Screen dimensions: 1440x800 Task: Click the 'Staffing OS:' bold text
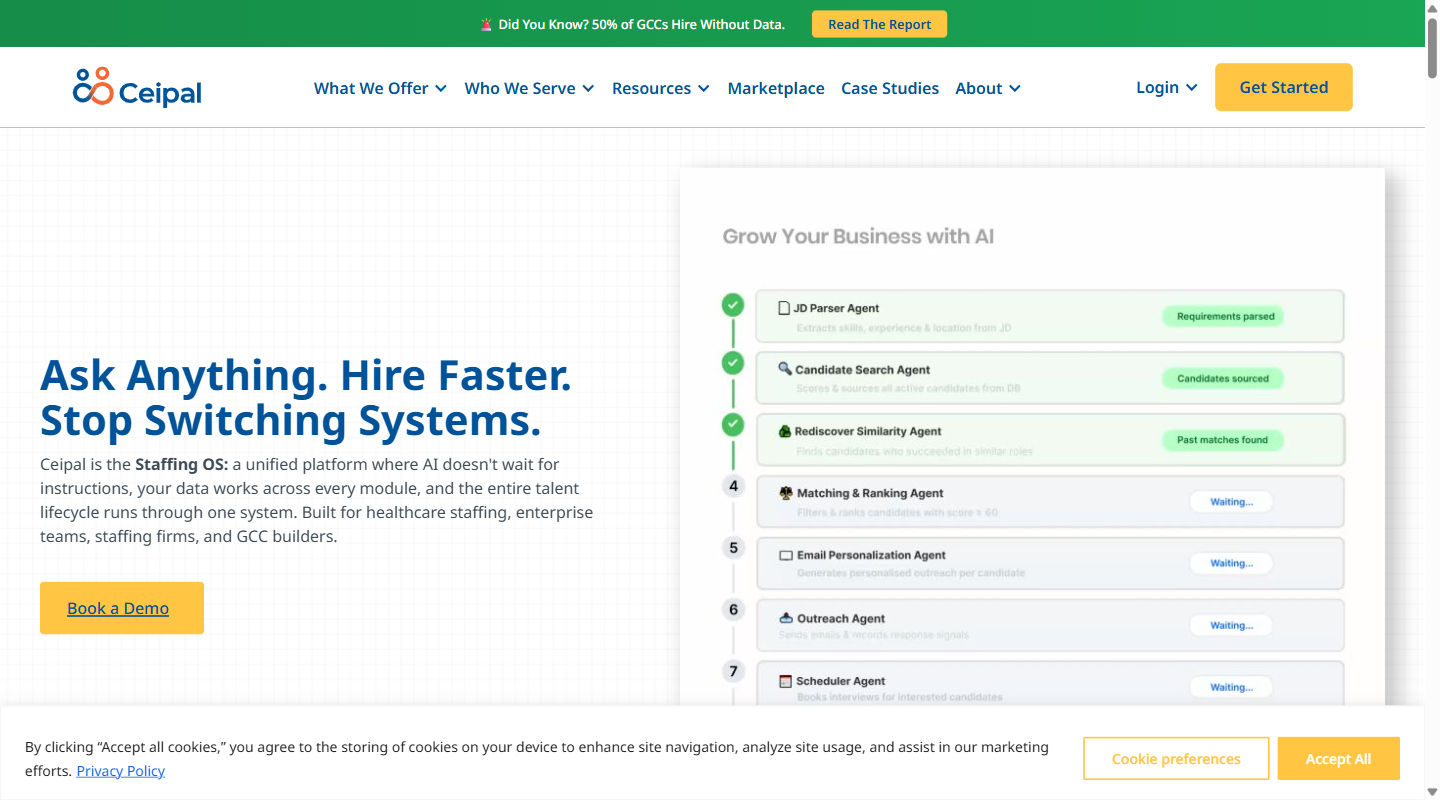tap(182, 464)
